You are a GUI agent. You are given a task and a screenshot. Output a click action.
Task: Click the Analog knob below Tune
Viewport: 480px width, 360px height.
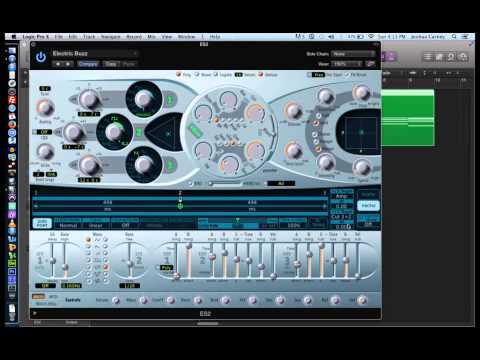45,108
